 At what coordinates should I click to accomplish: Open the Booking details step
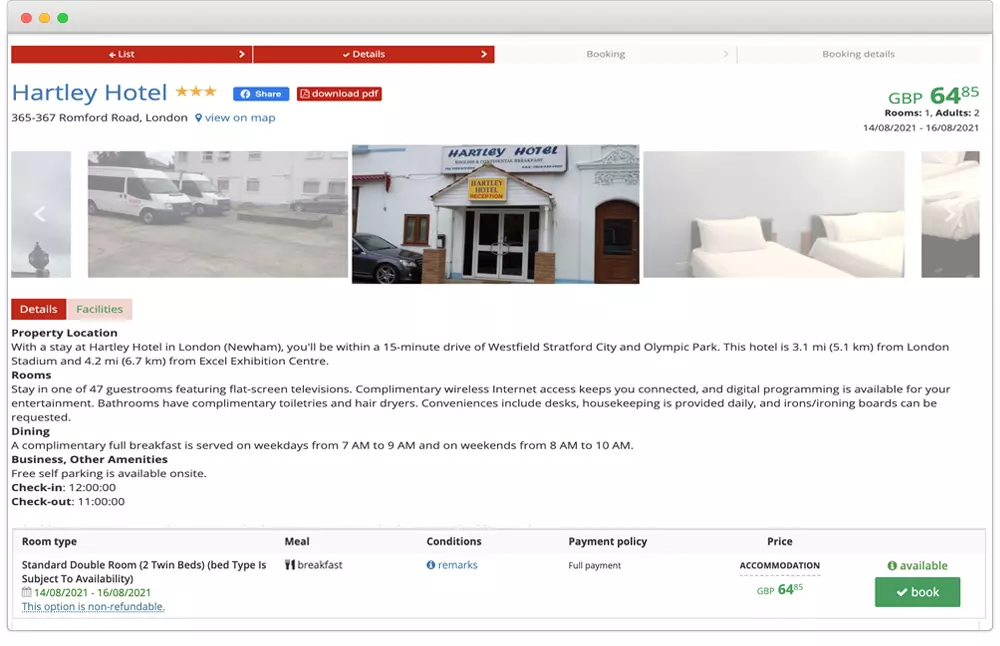click(858, 54)
